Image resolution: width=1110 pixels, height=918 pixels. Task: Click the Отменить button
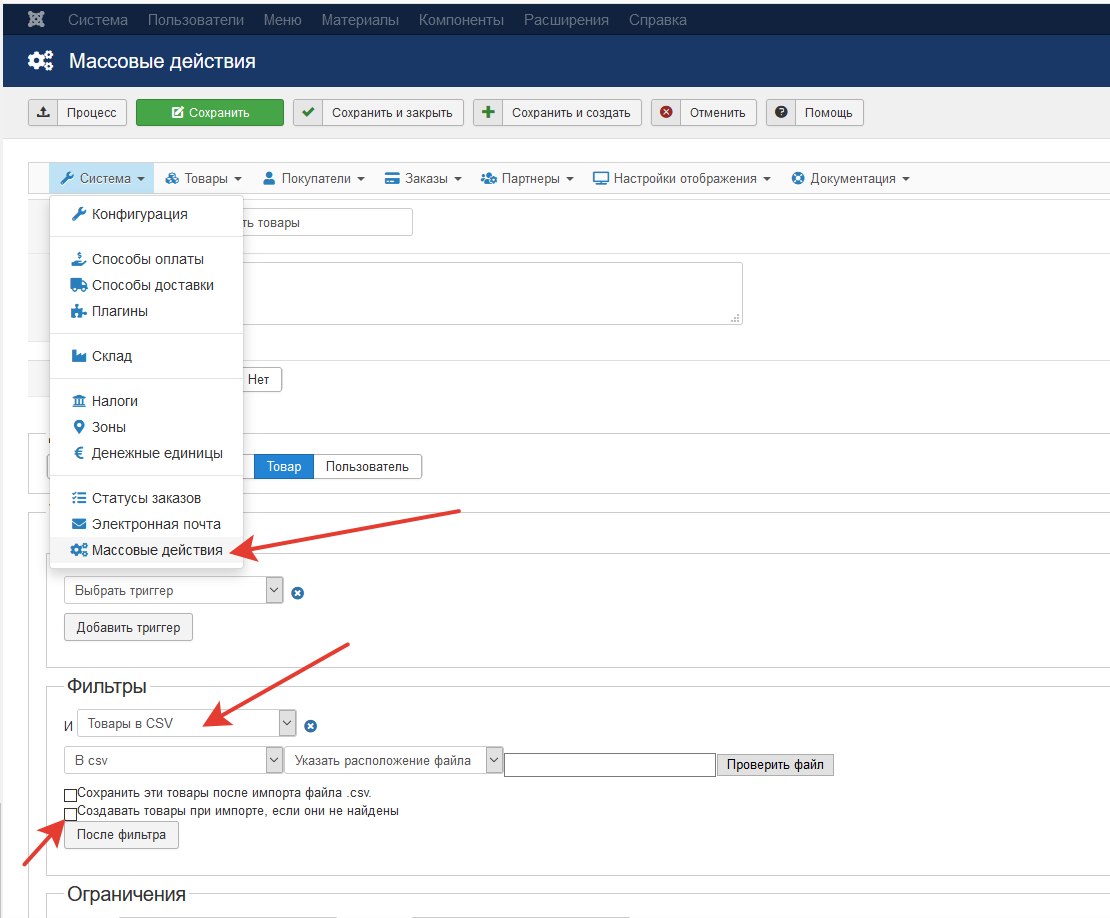[704, 113]
